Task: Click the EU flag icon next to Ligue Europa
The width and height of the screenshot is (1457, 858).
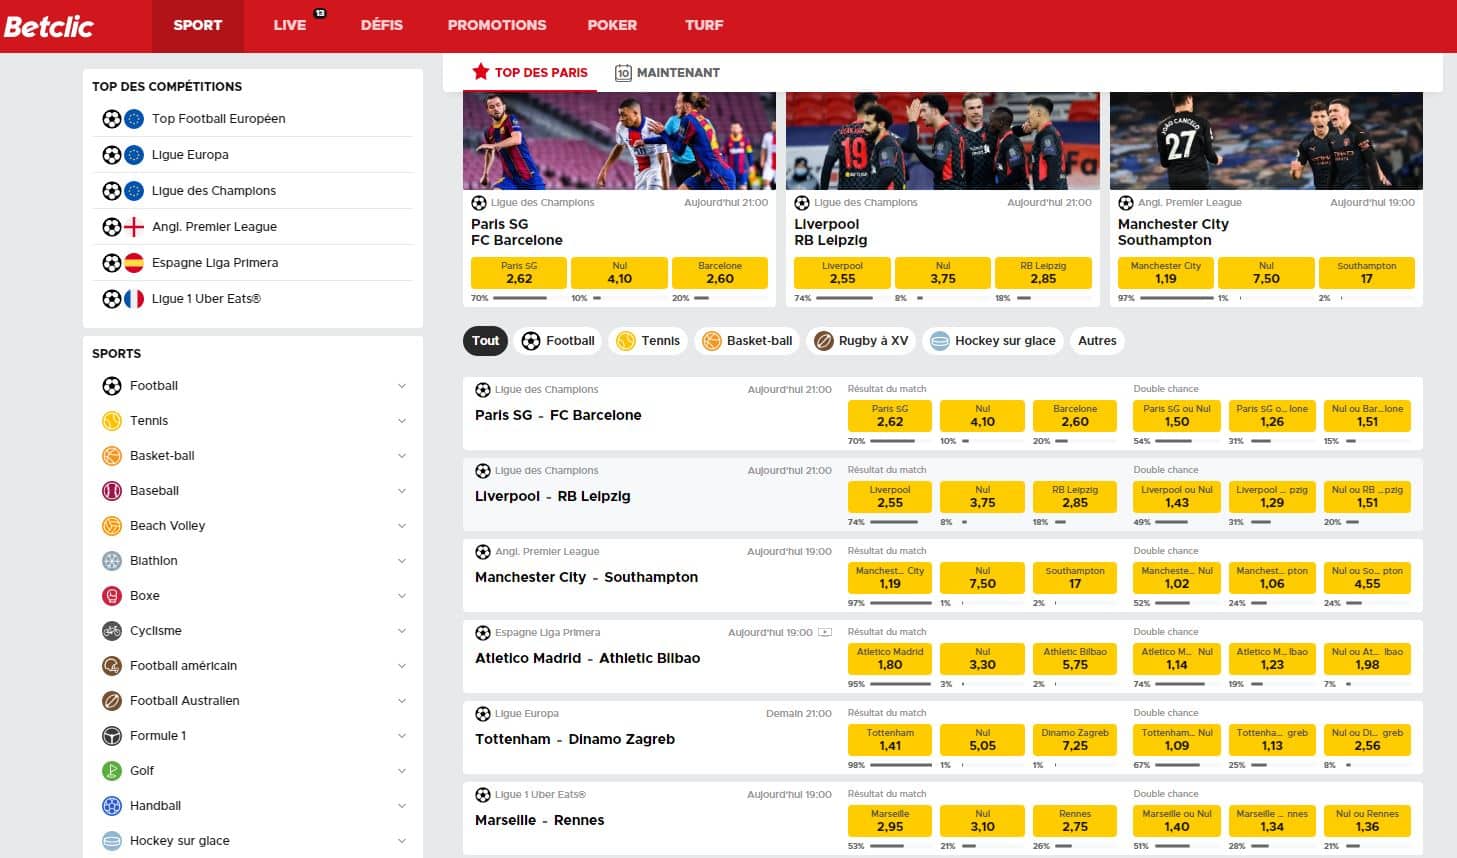Action: click(x=134, y=155)
